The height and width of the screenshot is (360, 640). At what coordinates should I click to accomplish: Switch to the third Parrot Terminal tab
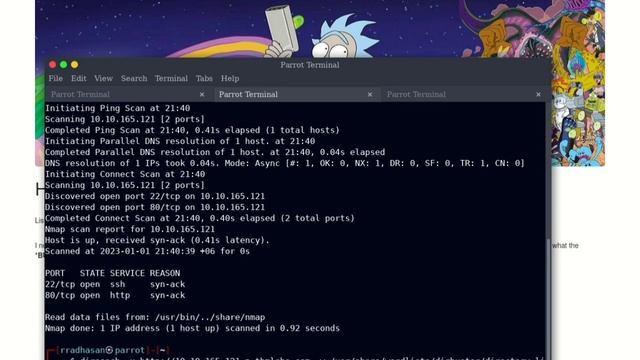[x=465, y=94]
